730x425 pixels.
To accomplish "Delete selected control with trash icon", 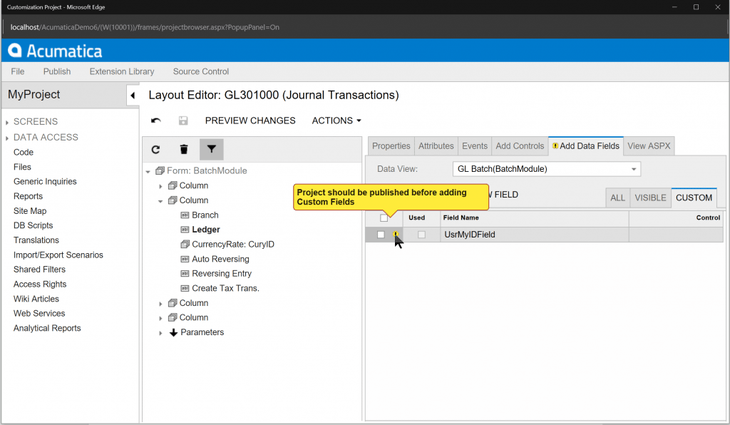I will click(184, 149).
